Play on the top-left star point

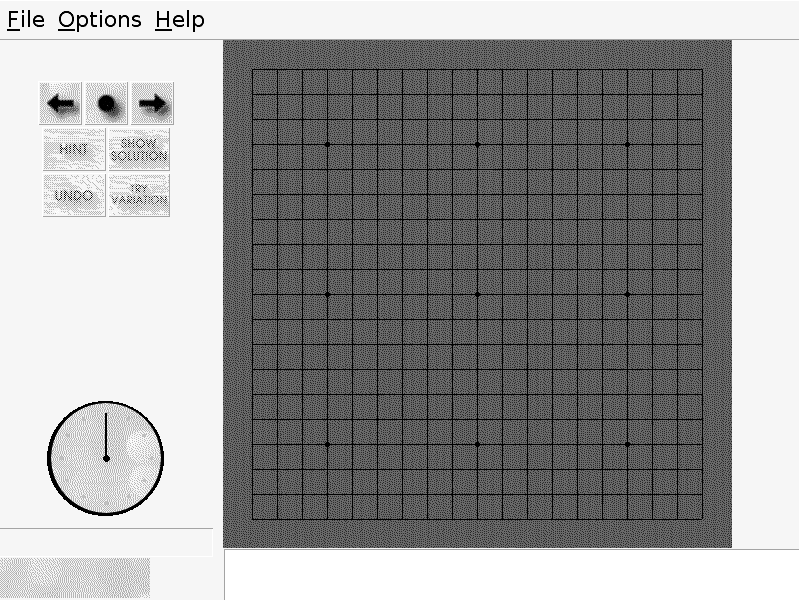pyautogui.click(x=328, y=144)
